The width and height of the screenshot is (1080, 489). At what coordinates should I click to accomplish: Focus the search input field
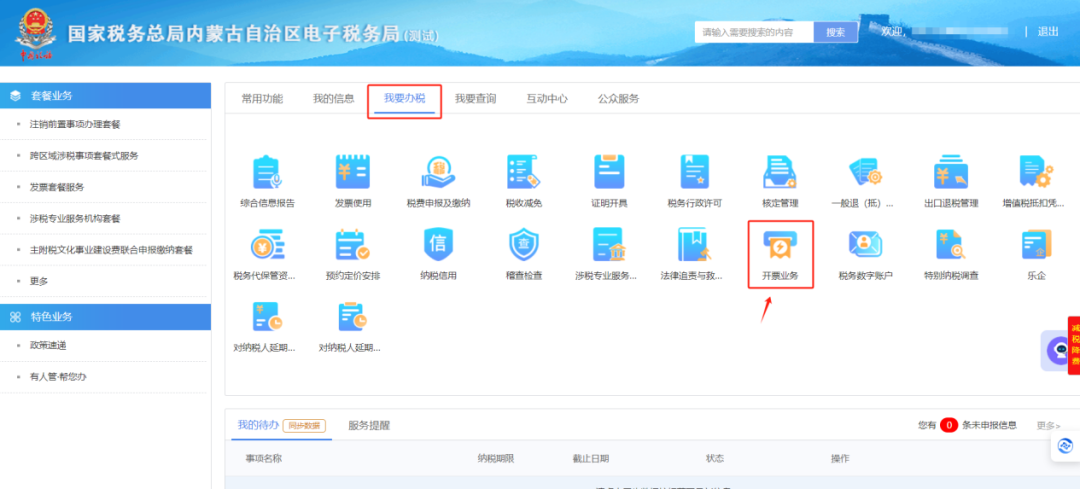[754, 32]
